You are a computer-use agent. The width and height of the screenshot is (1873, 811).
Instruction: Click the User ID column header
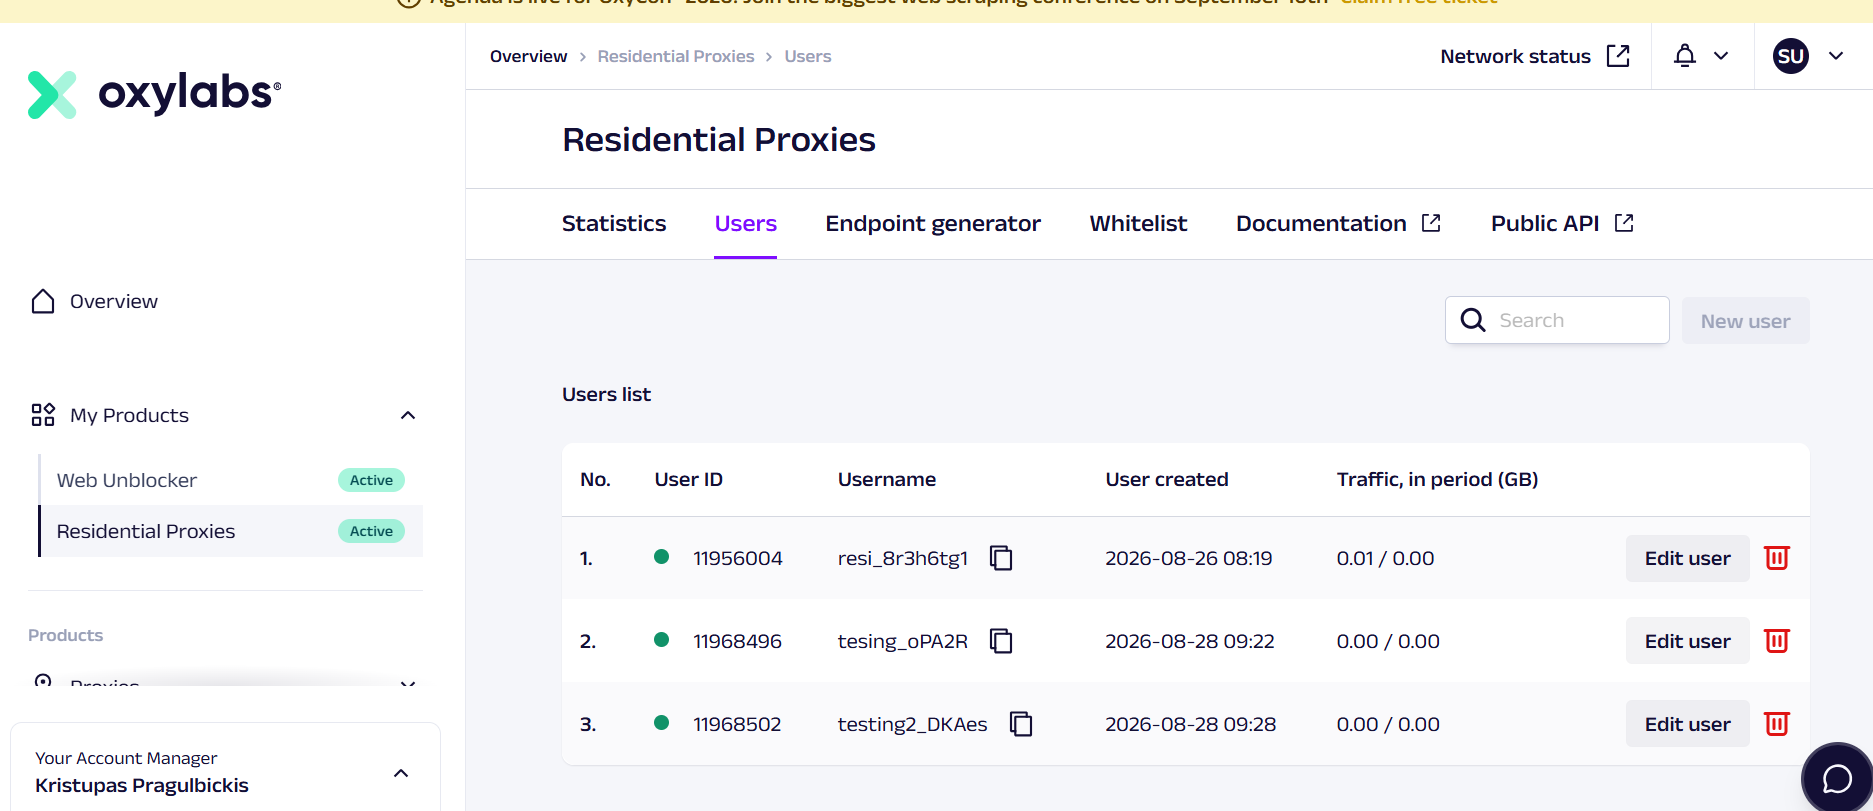click(x=688, y=479)
